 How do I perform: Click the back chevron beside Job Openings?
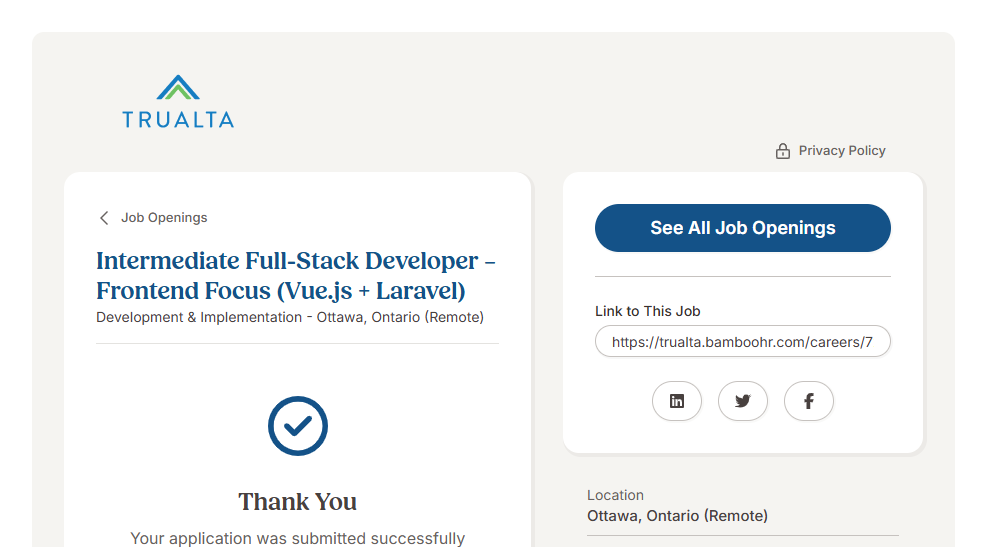pos(104,218)
